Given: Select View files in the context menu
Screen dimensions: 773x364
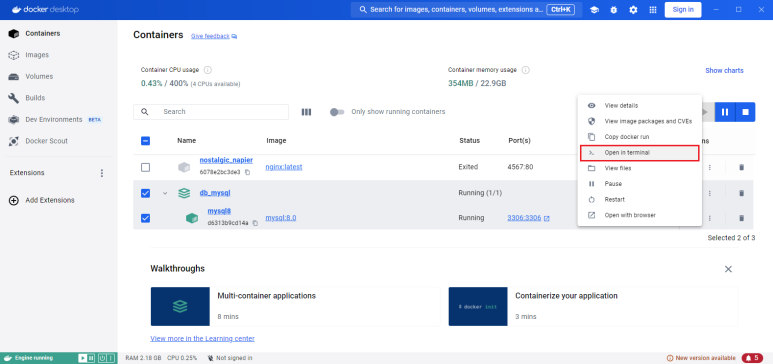Looking at the screenshot, I should point(640,168).
